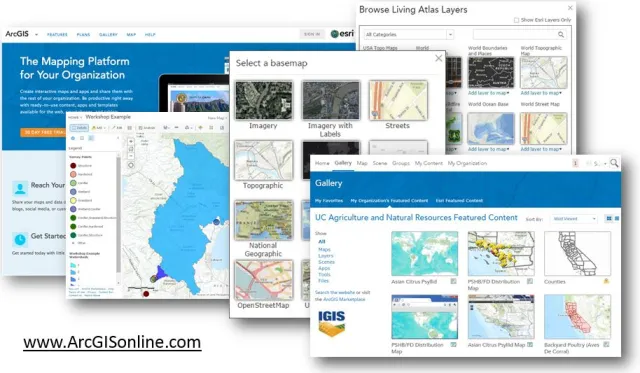Screen dimensions: 640x373
Task: Click the find my location button on the Workshop map
Action: tap(131, 165)
